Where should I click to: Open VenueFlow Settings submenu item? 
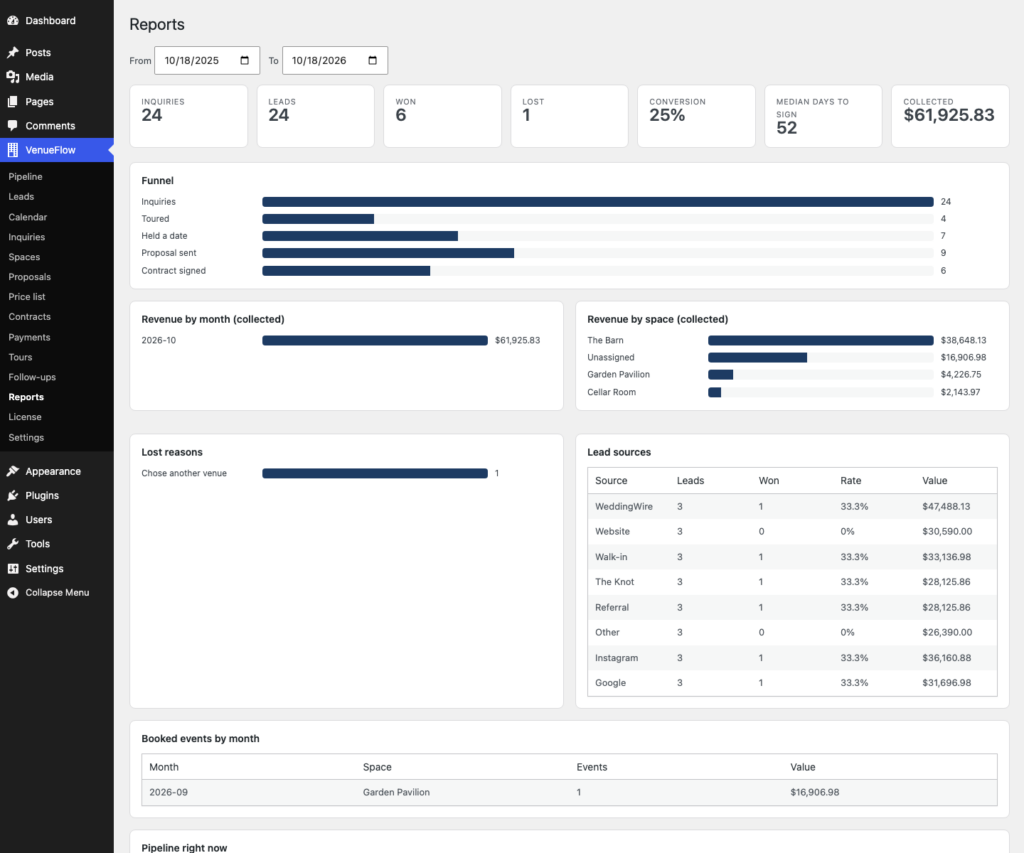click(x=26, y=438)
